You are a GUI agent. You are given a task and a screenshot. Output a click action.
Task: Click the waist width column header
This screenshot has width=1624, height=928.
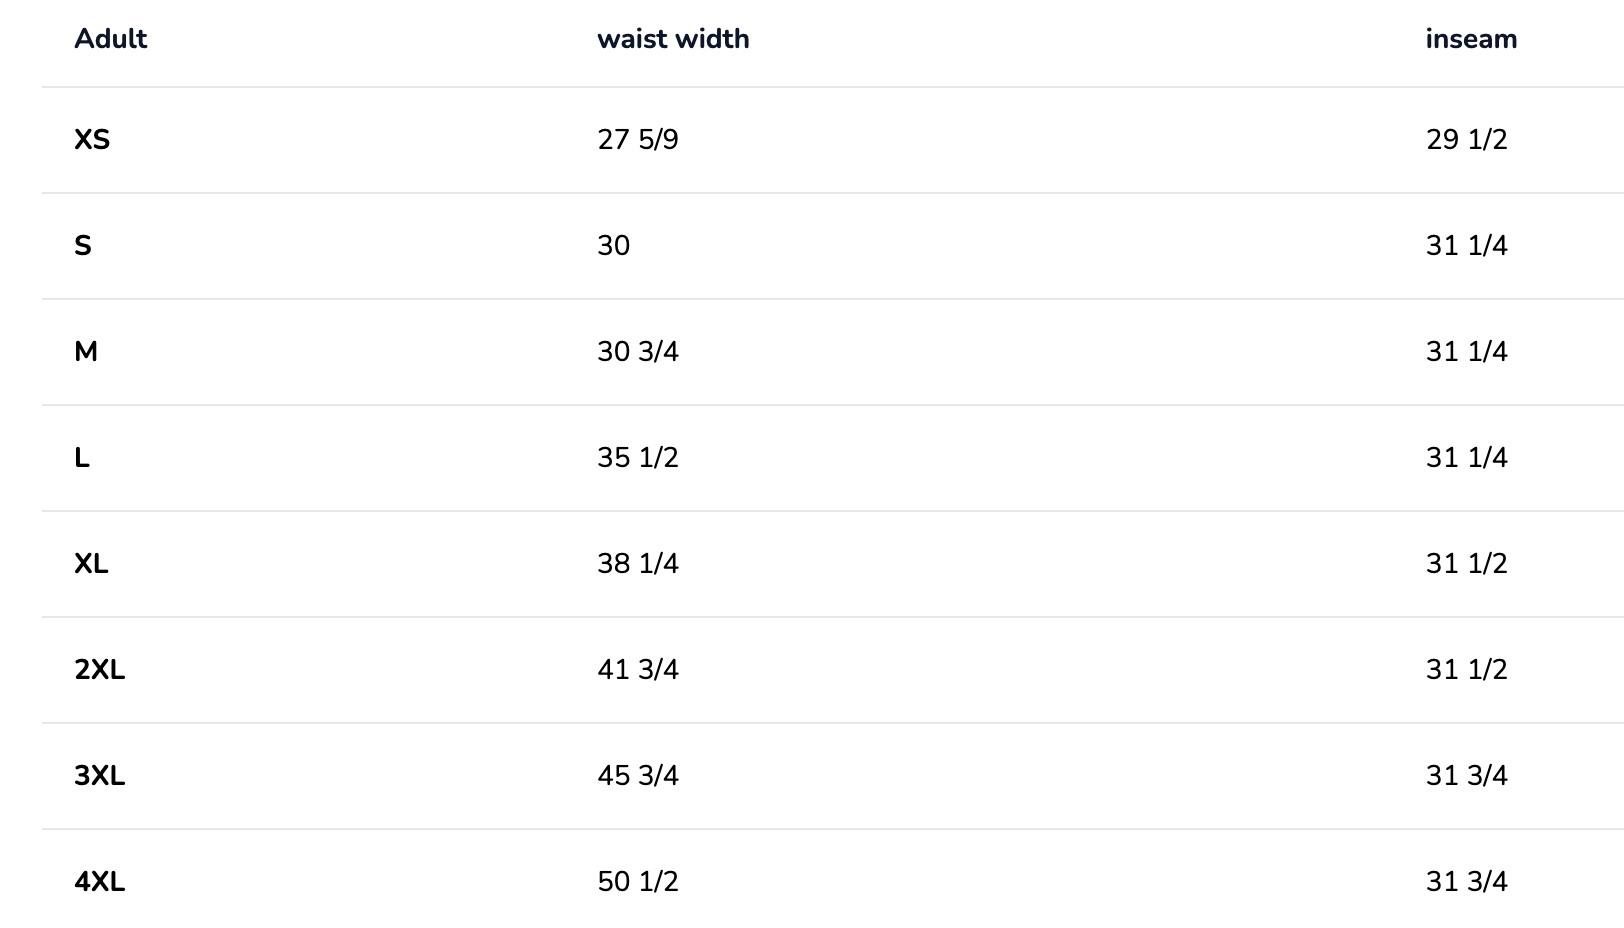click(673, 39)
